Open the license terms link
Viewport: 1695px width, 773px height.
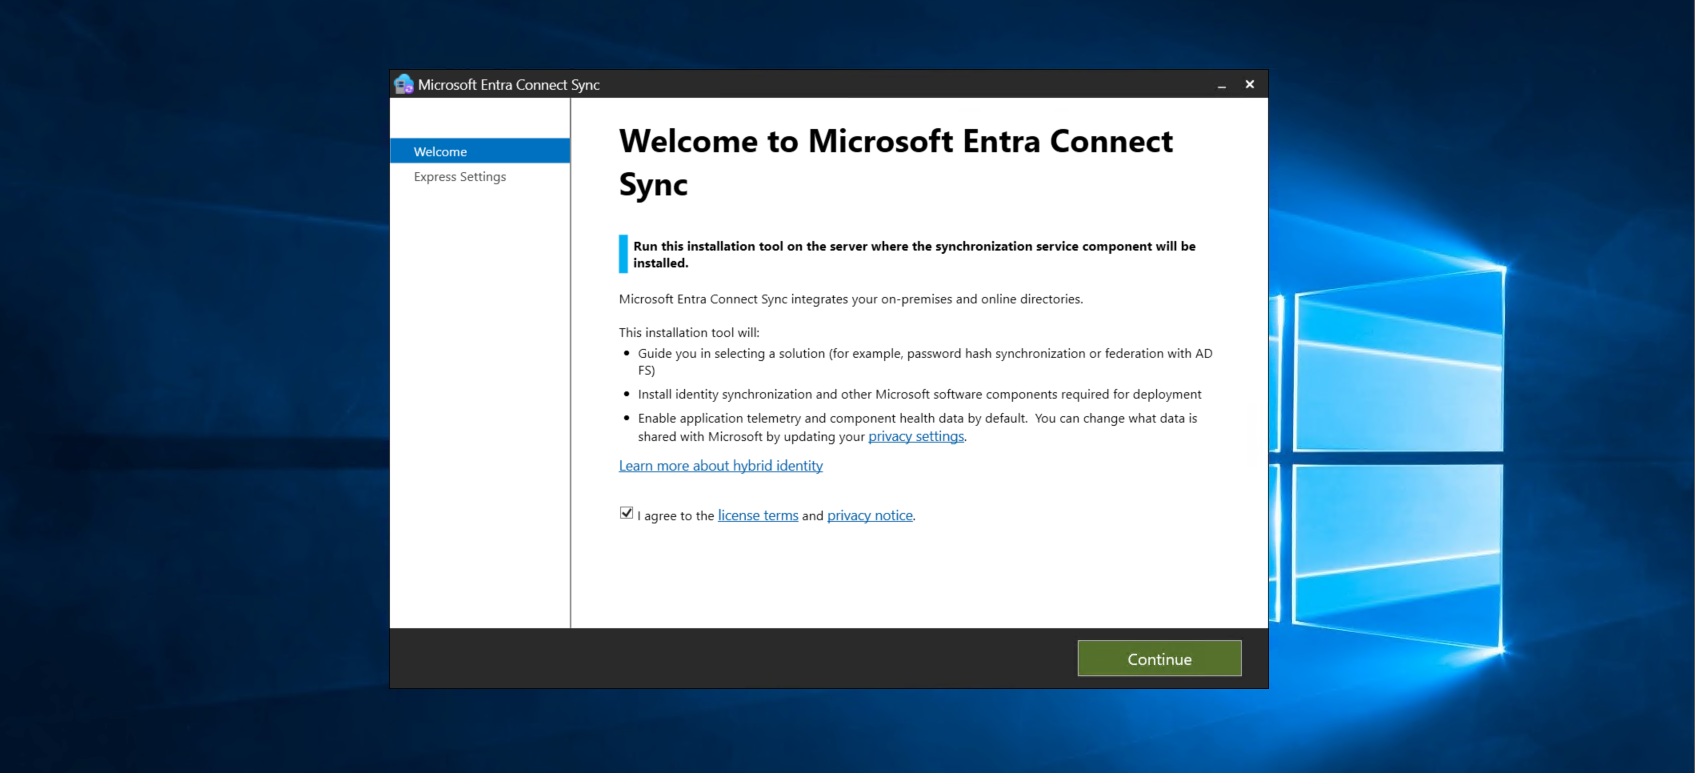coord(757,516)
